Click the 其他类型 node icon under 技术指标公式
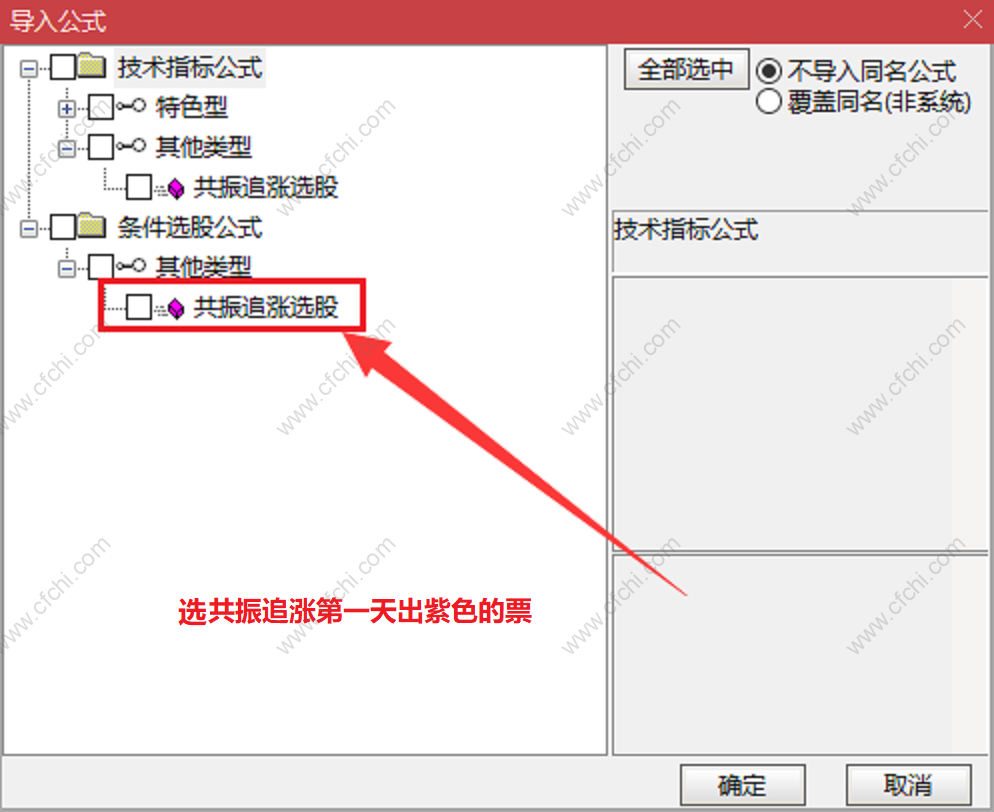 (131, 146)
